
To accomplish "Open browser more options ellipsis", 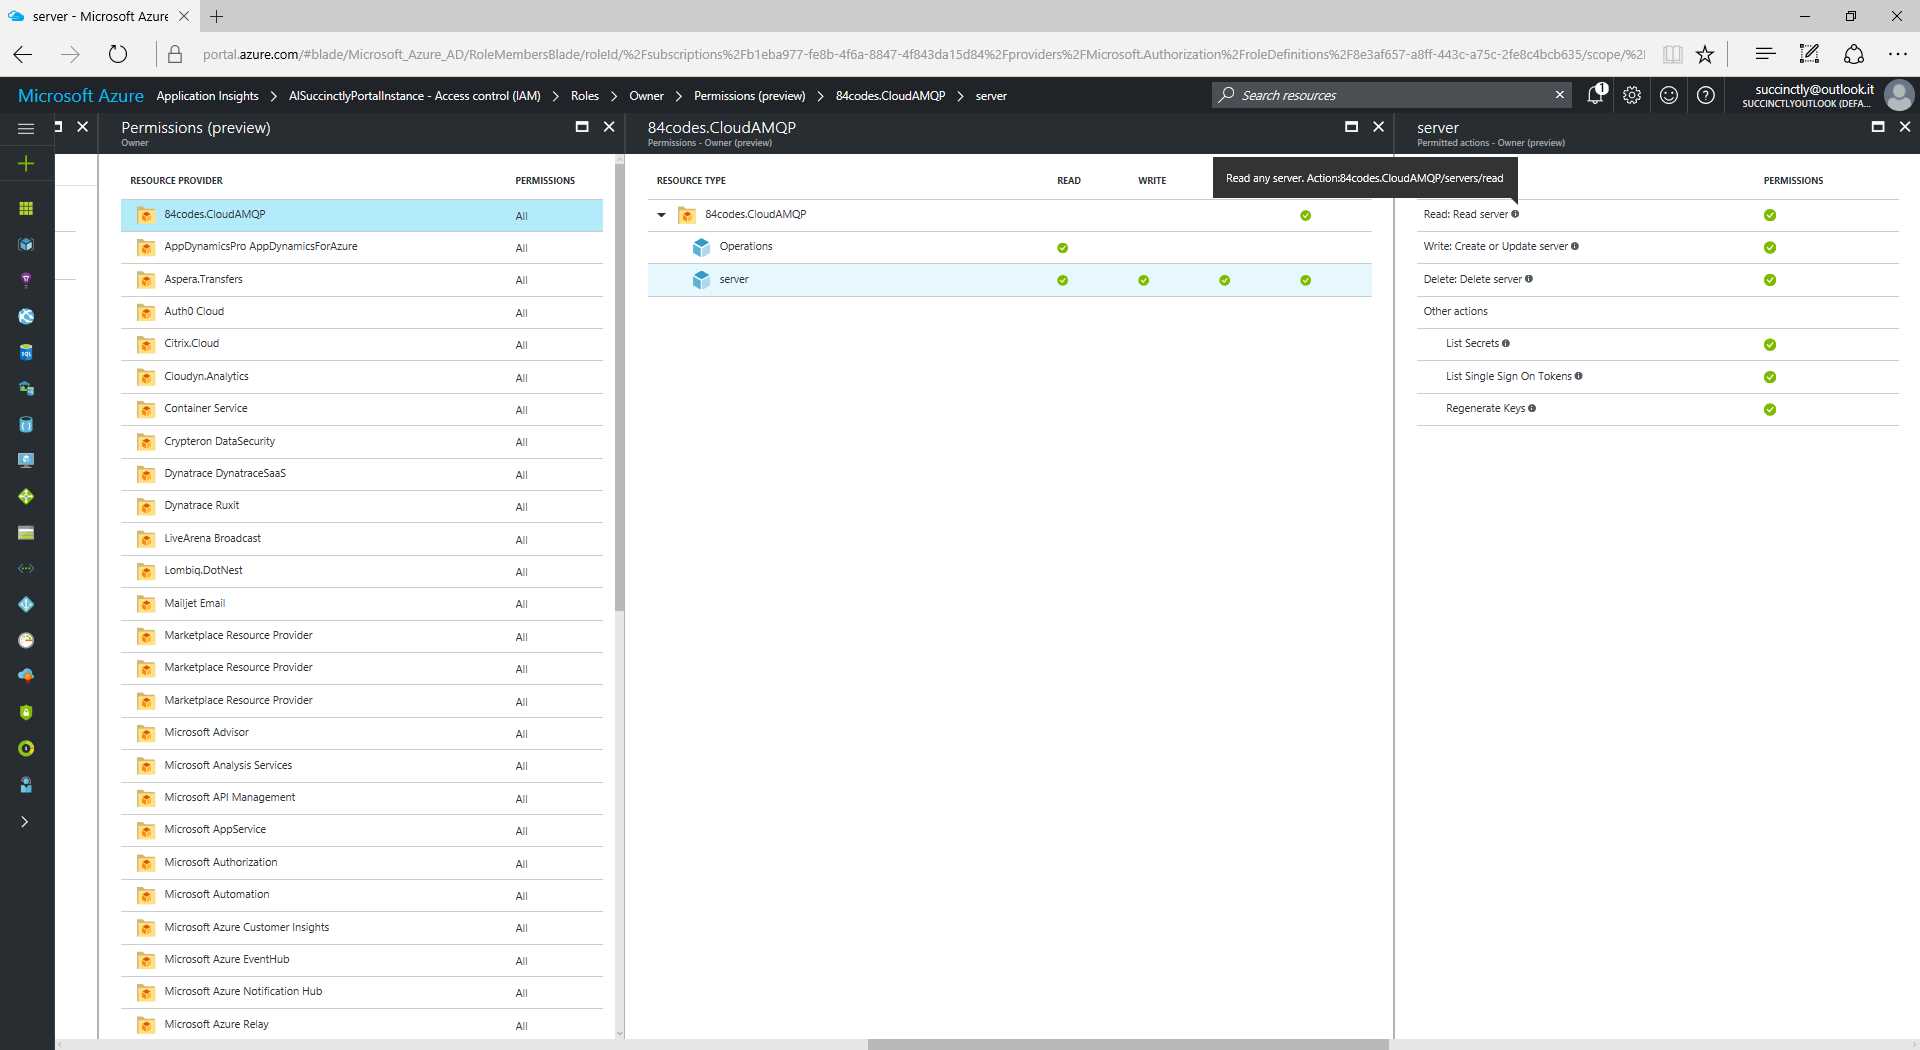I will [x=1897, y=54].
